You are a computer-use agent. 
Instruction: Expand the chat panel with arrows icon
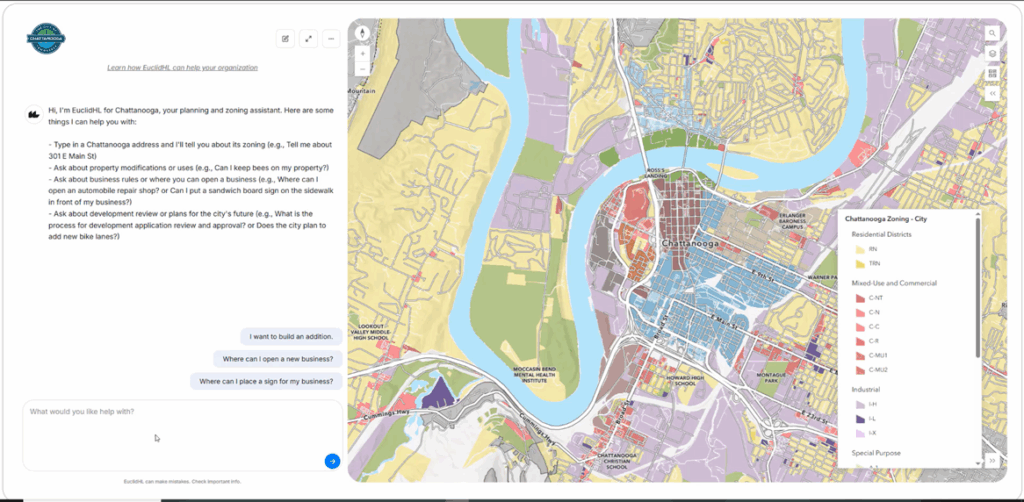coord(308,39)
